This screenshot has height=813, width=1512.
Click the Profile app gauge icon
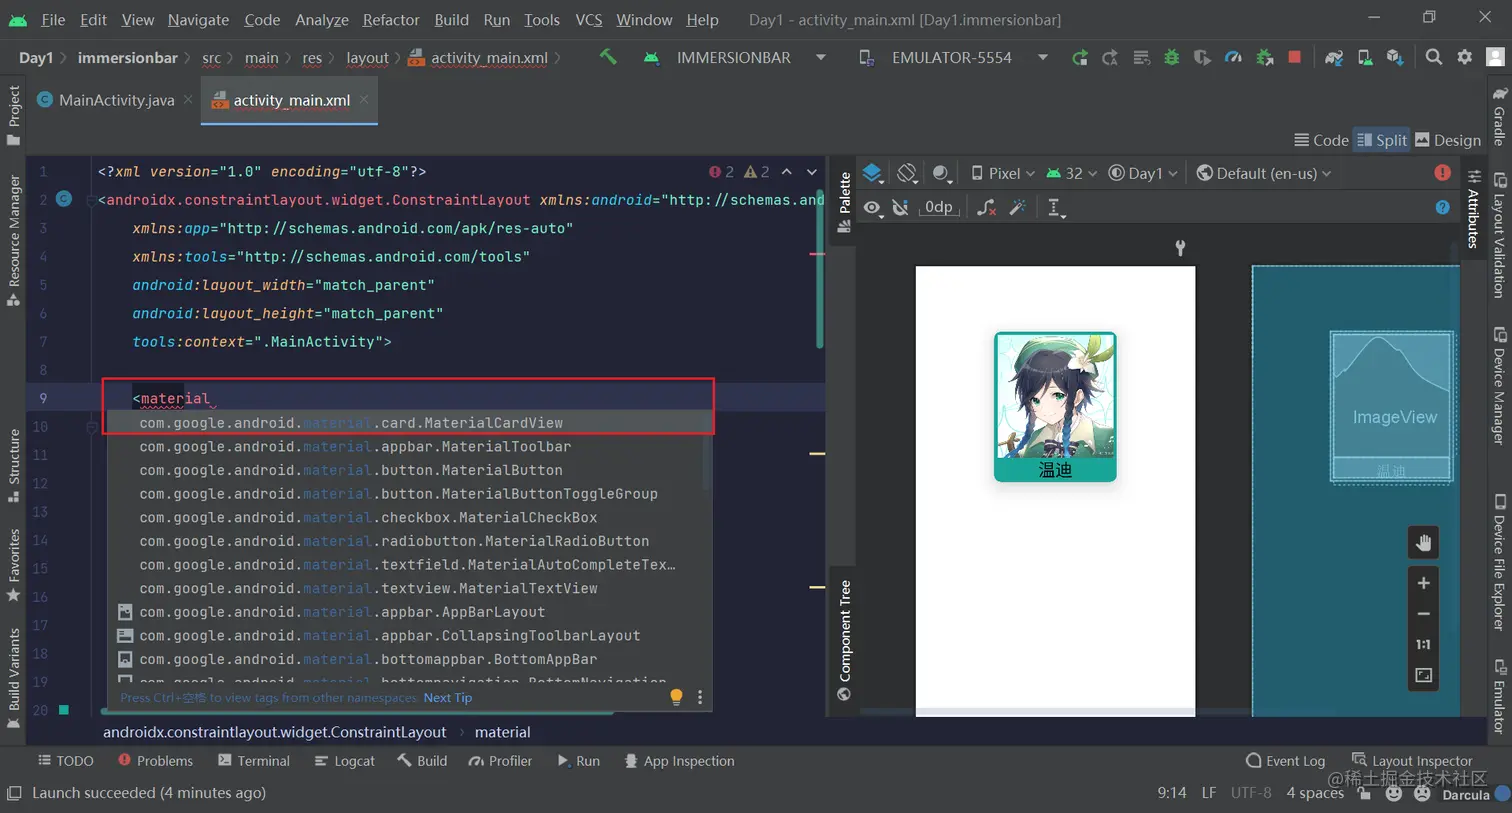(x=1233, y=58)
